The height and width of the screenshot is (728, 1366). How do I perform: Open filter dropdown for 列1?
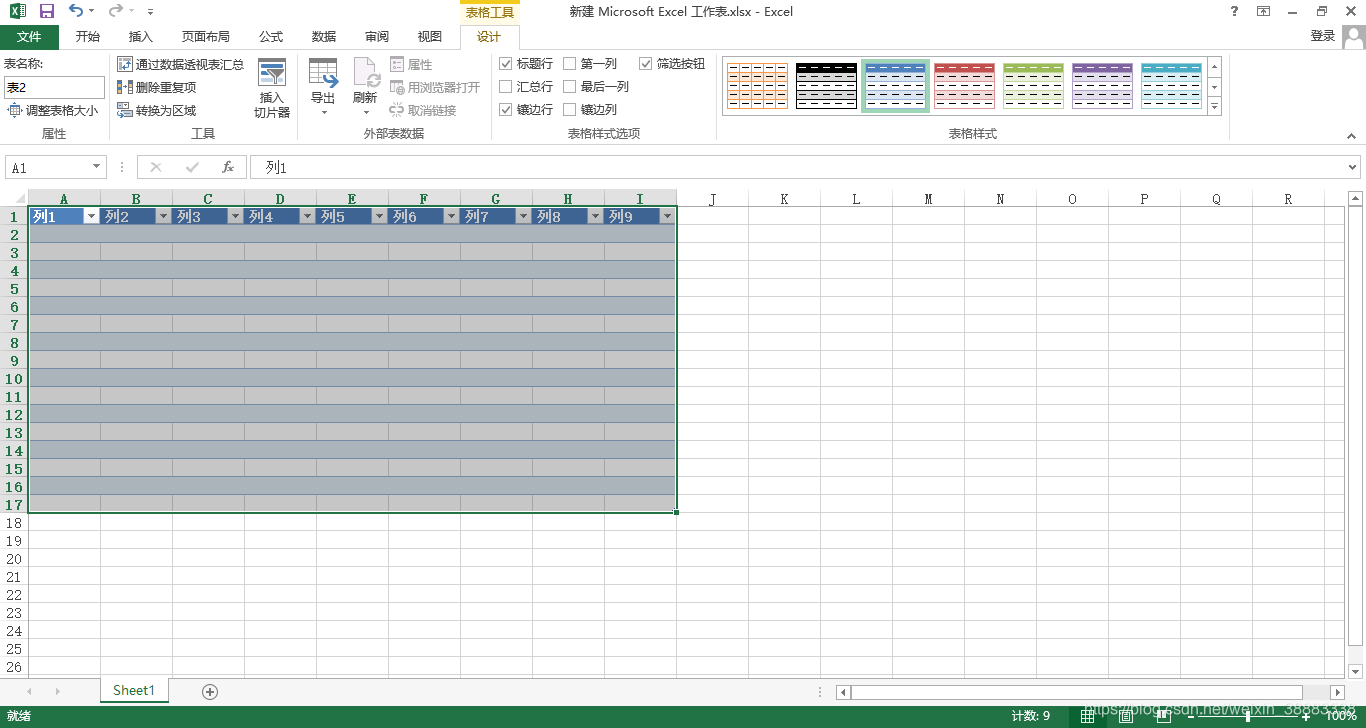tap(91, 217)
